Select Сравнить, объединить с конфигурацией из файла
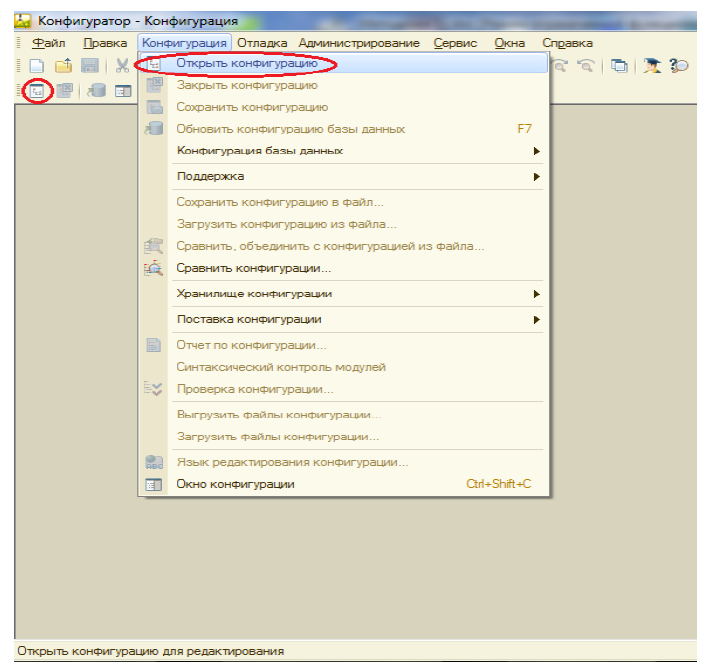 [x=344, y=246]
